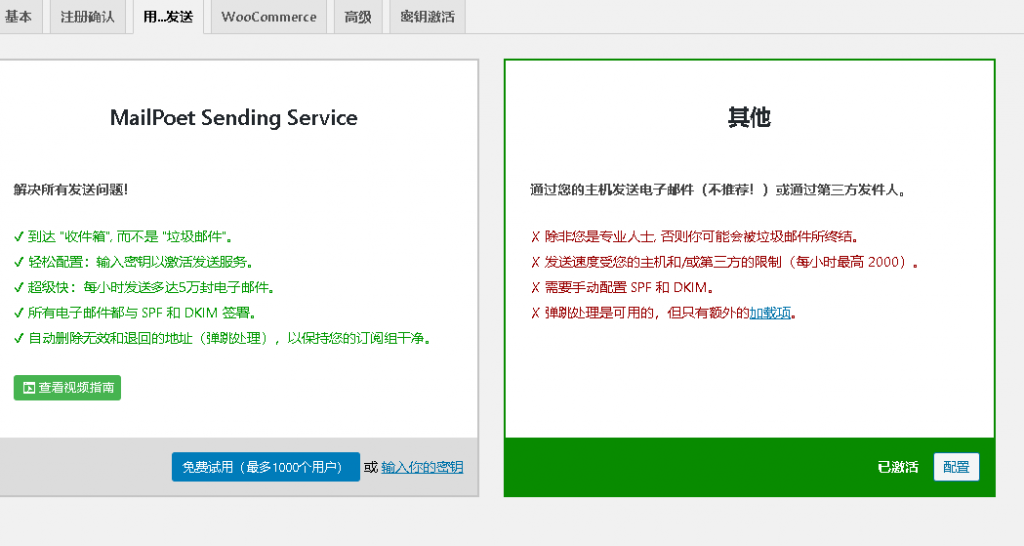The width and height of the screenshot is (1024, 546).
Task: Follow the 输入你的密钥 link
Action: pos(422,467)
